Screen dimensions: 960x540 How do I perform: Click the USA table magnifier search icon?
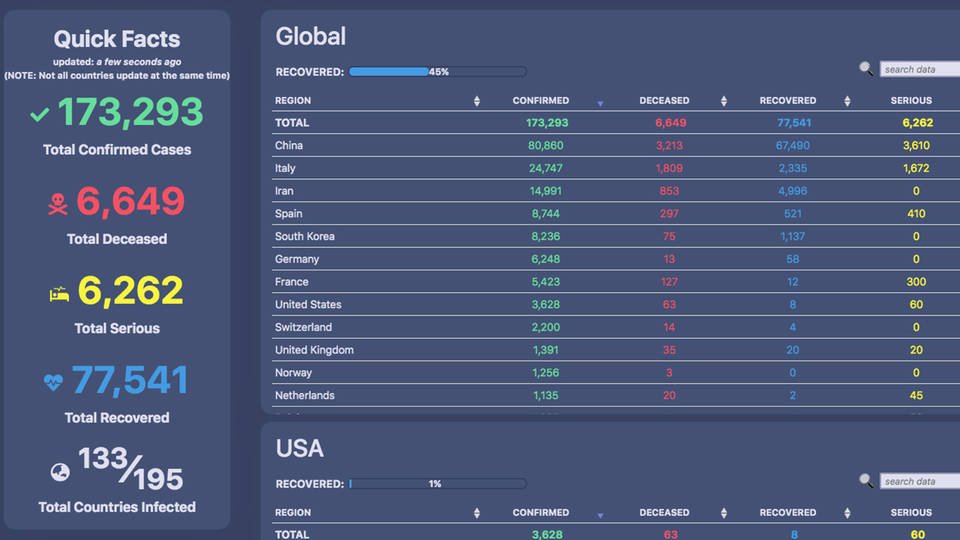point(866,481)
